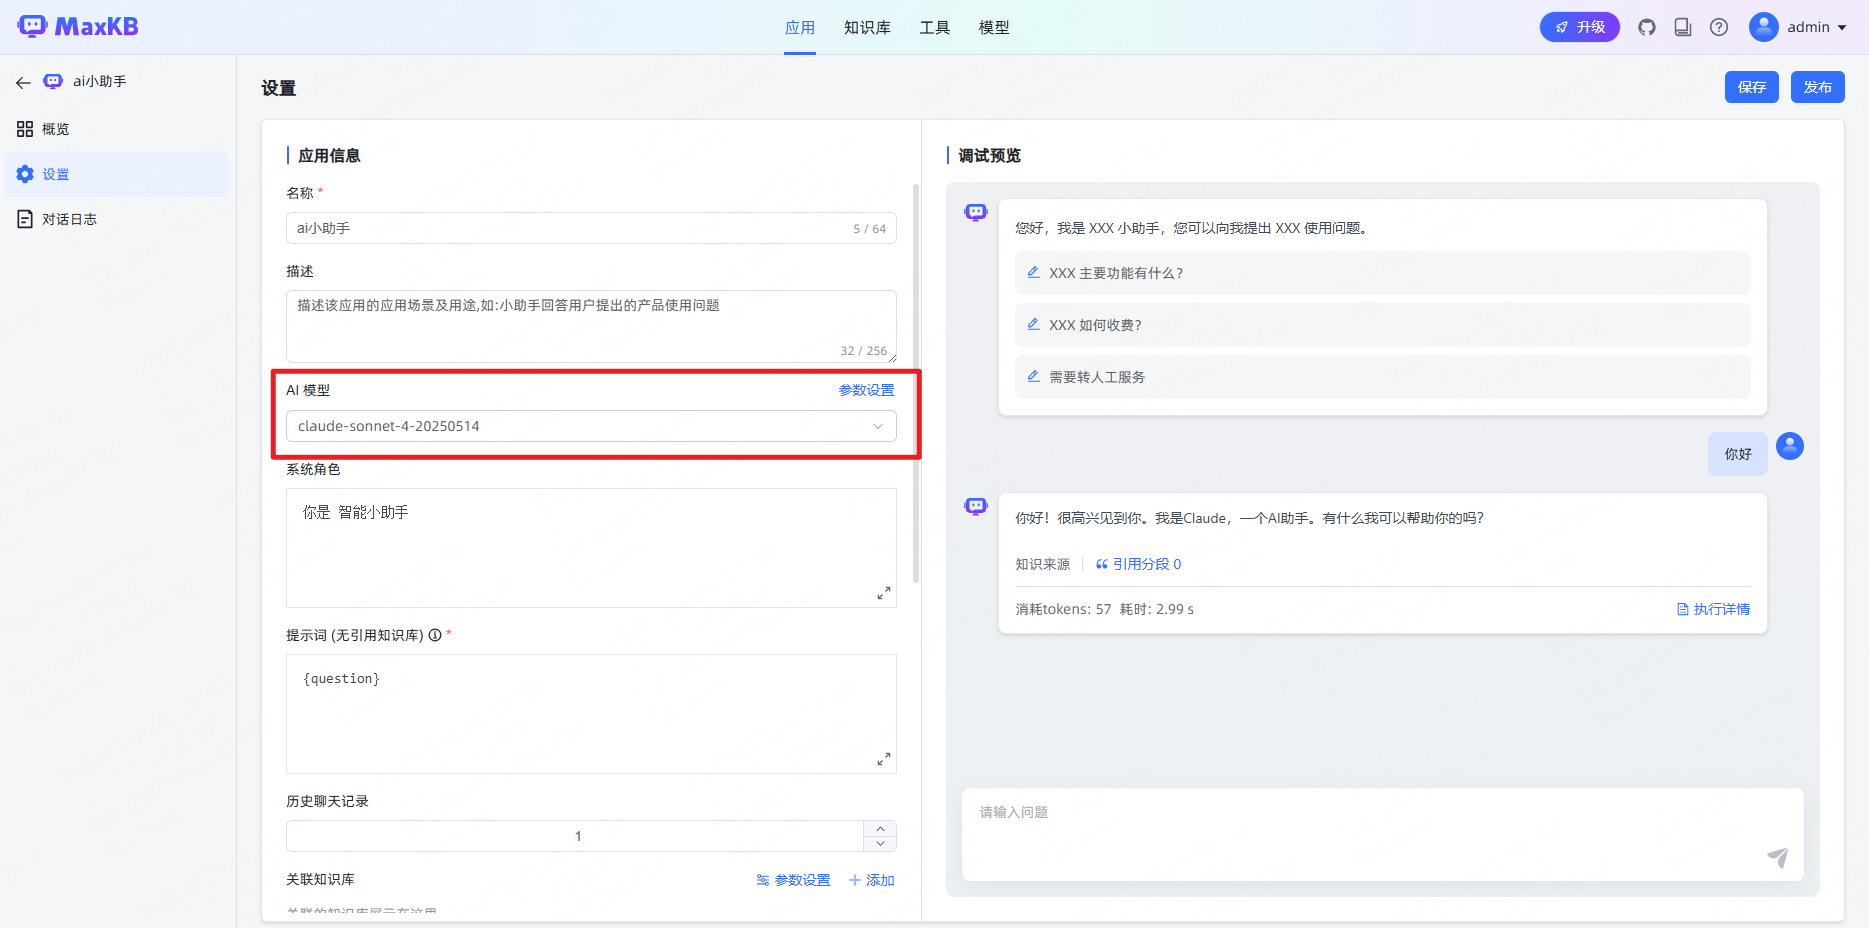
Task: Open 关联知识库 参数设置 link
Action: click(x=794, y=880)
